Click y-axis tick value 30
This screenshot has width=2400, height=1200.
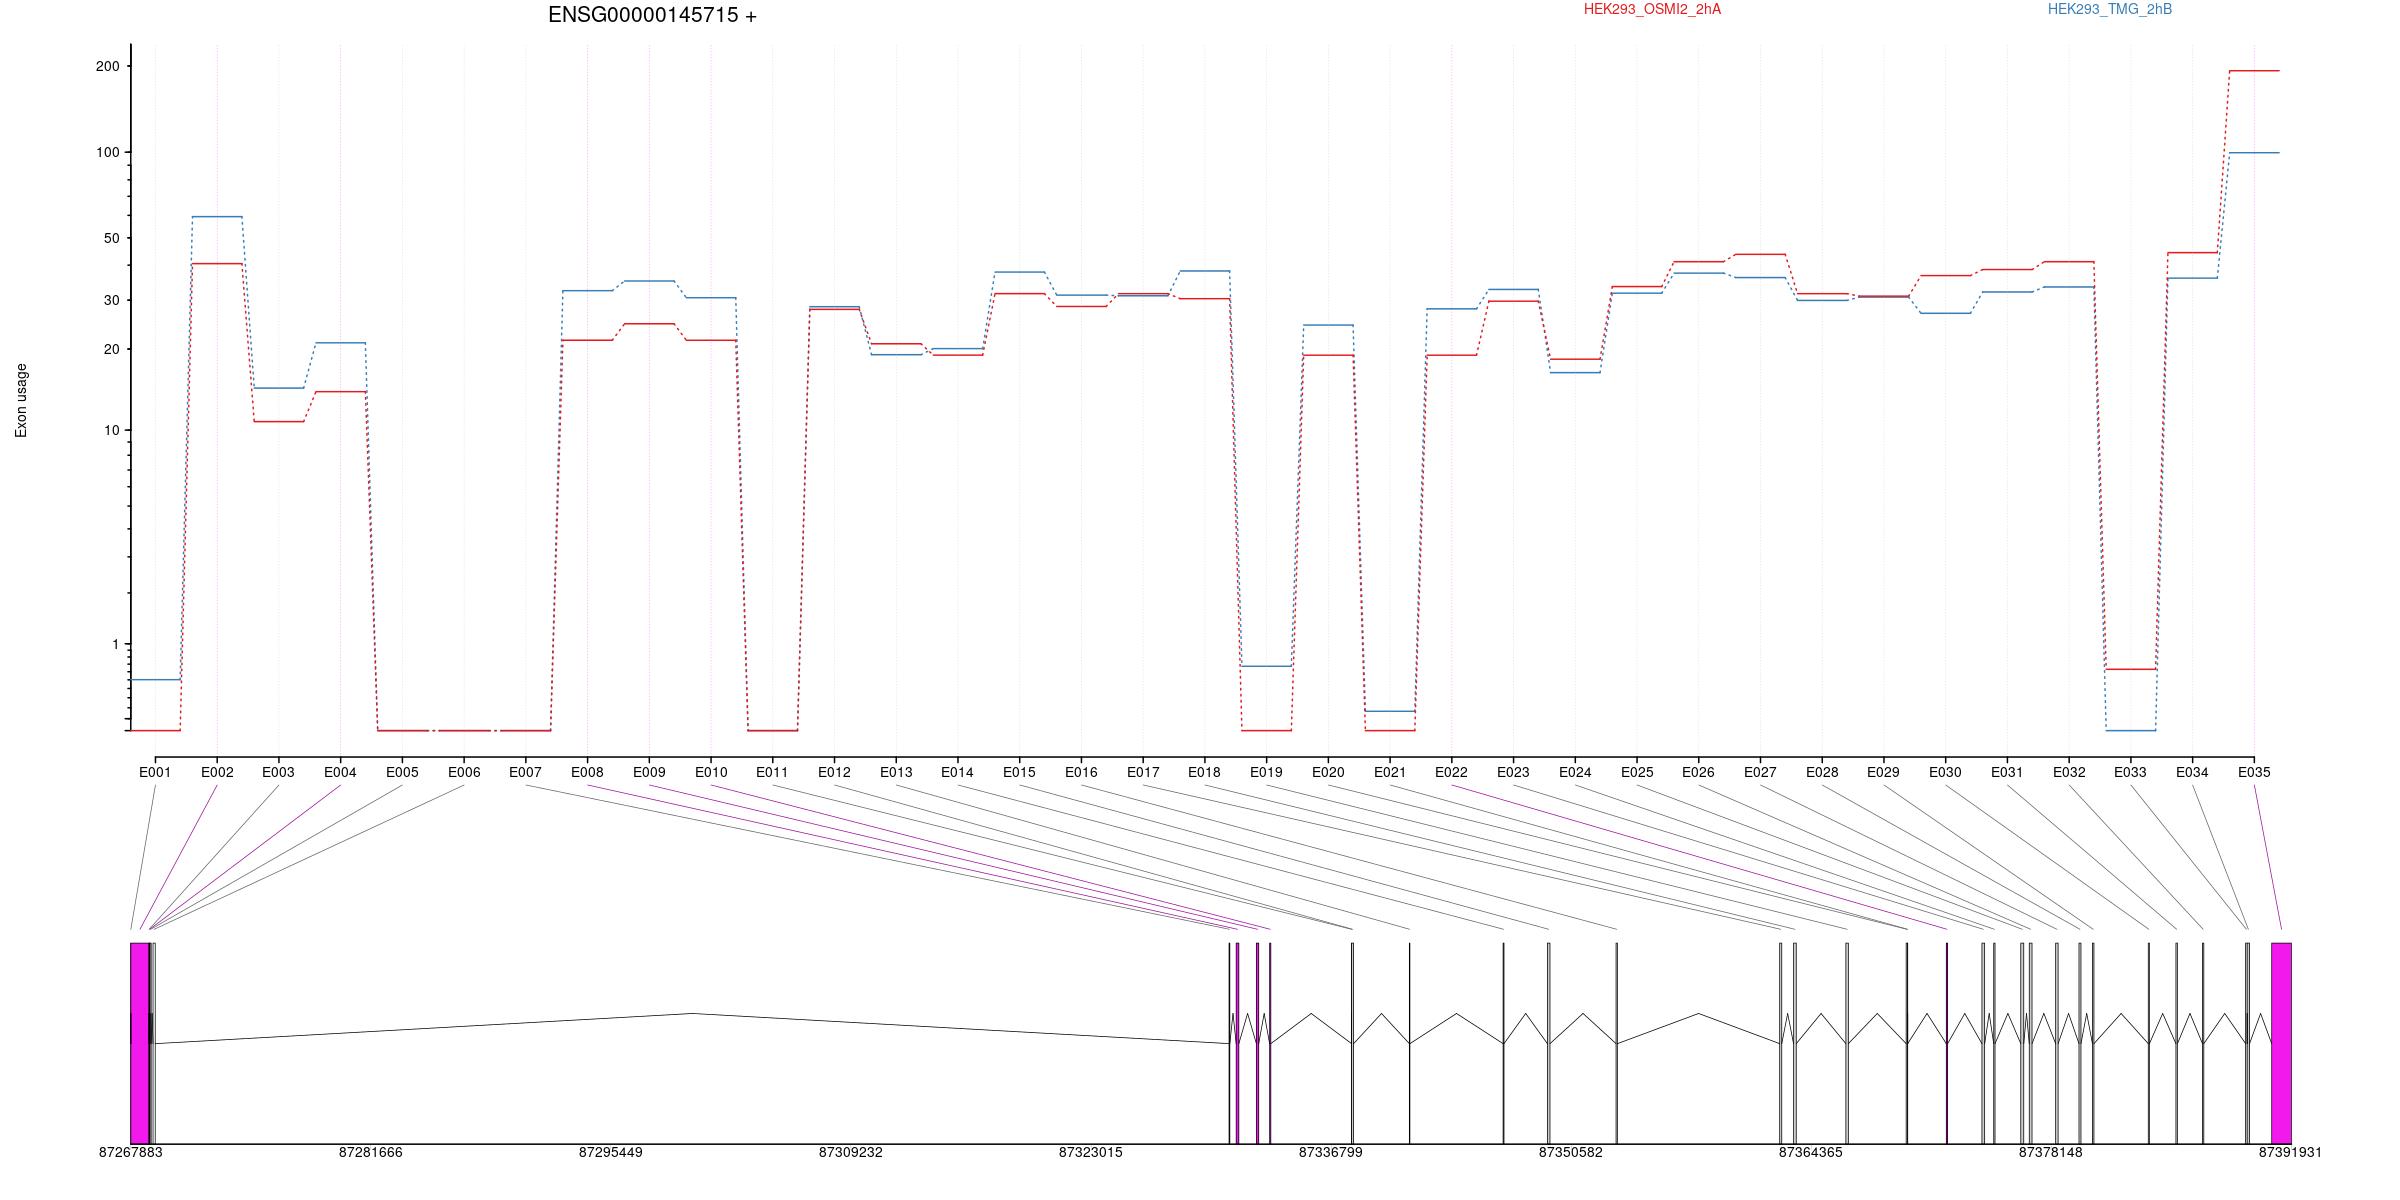coord(111,300)
